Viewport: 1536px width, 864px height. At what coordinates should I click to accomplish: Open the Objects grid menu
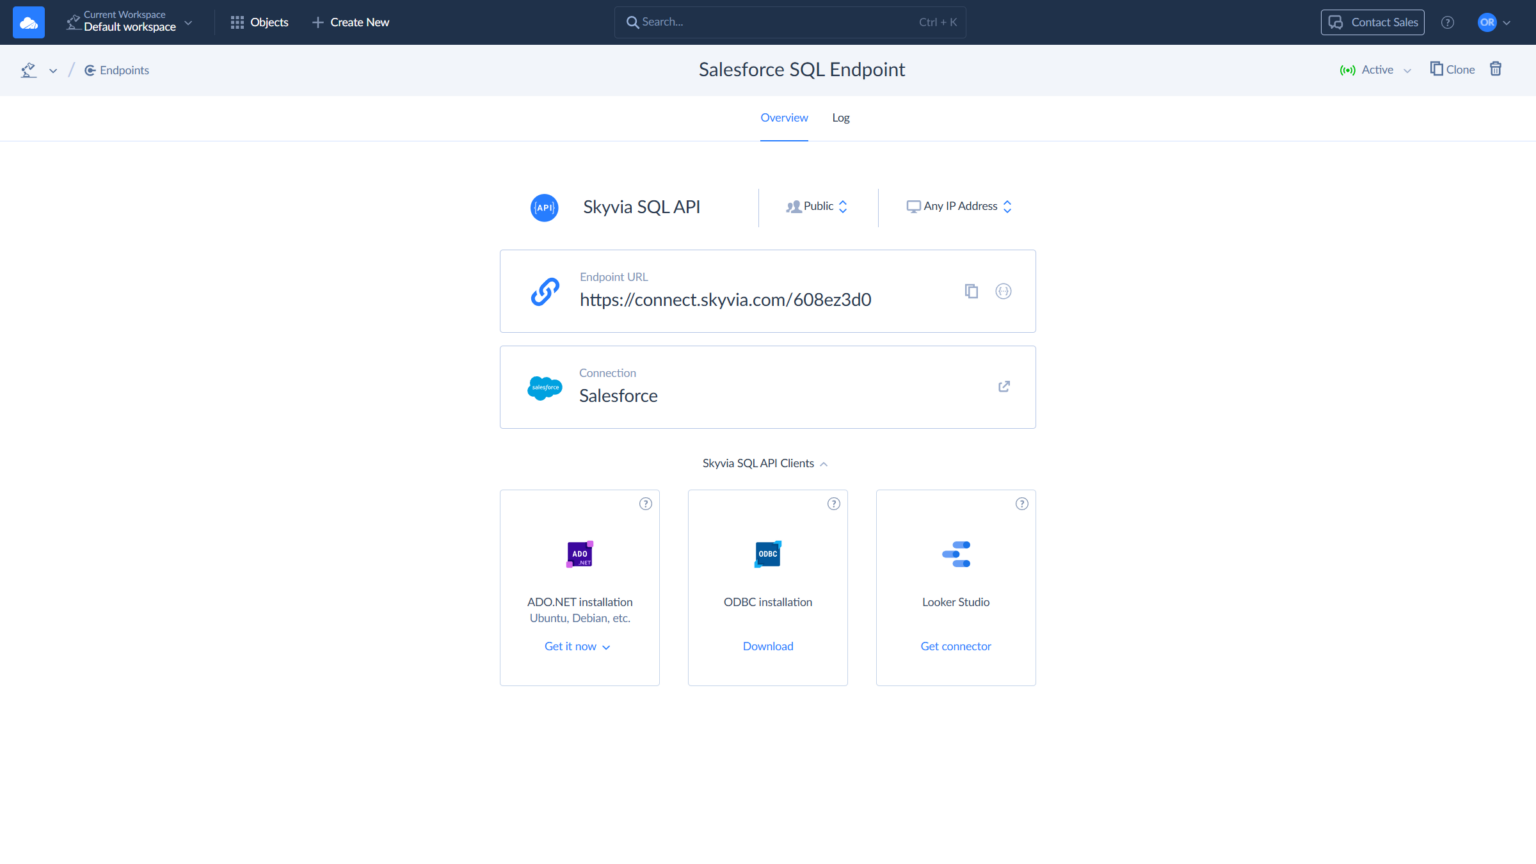pos(259,21)
